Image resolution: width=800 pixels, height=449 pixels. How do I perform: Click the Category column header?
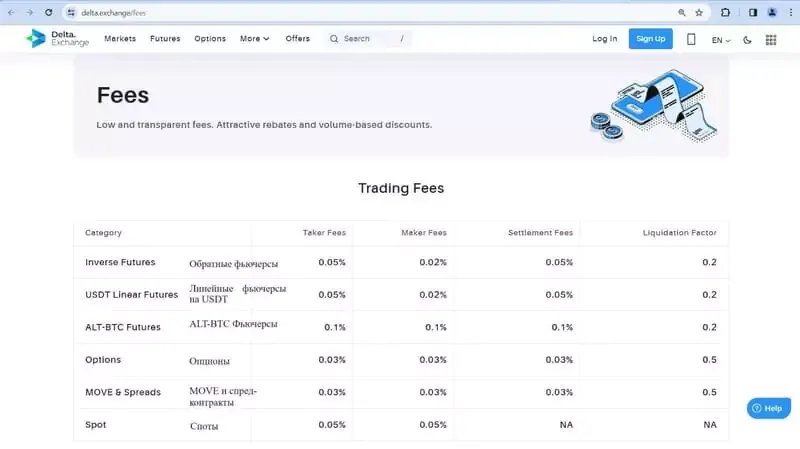103,233
